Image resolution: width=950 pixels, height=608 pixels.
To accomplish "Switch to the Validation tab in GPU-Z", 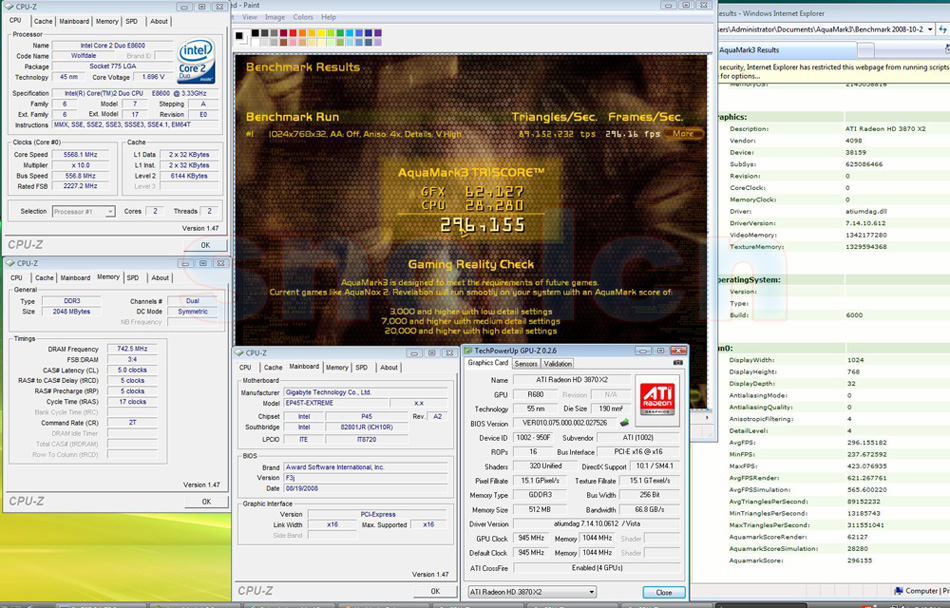I will pyautogui.click(x=557, y=364).
